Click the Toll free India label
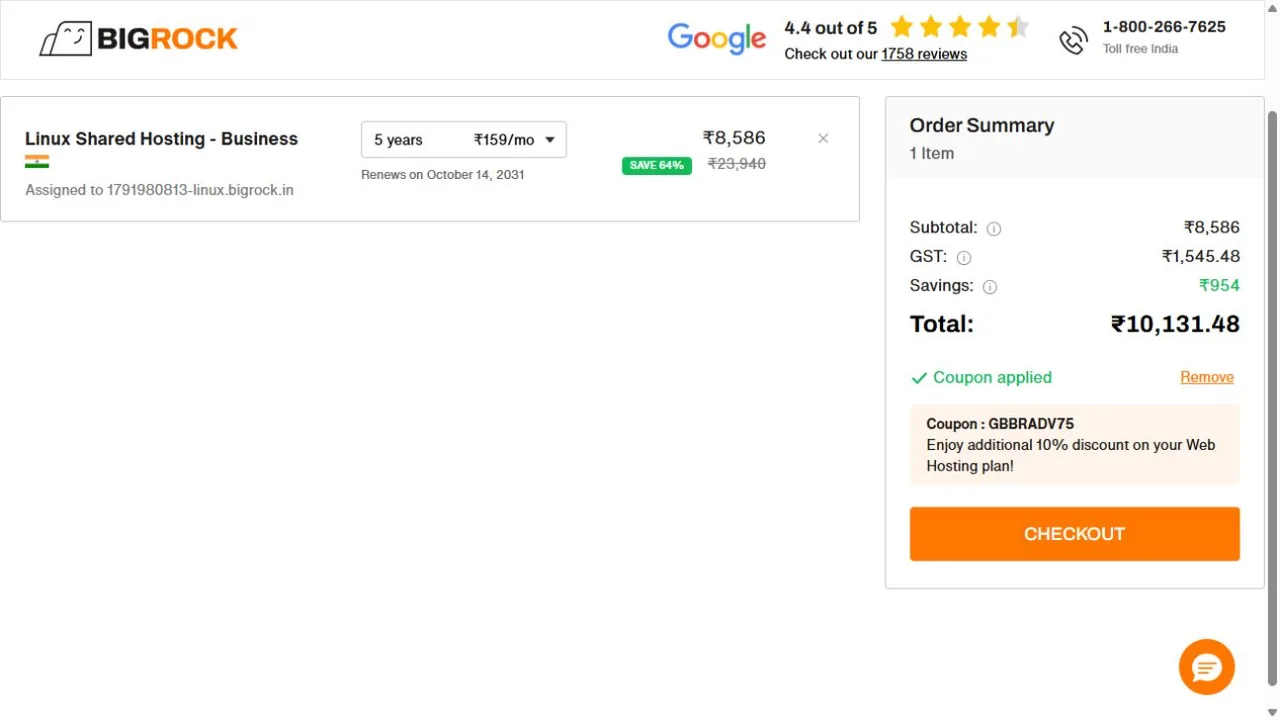This screenshot has width=1280, height=720. (x=1140, y=49)
